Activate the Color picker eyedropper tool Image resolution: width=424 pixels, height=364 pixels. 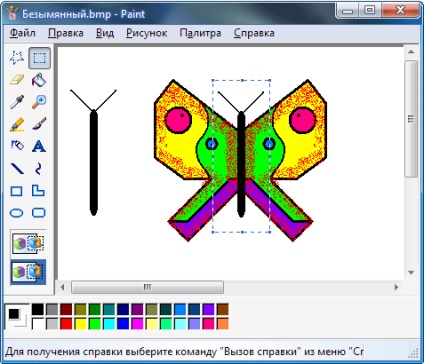point(17,102)
